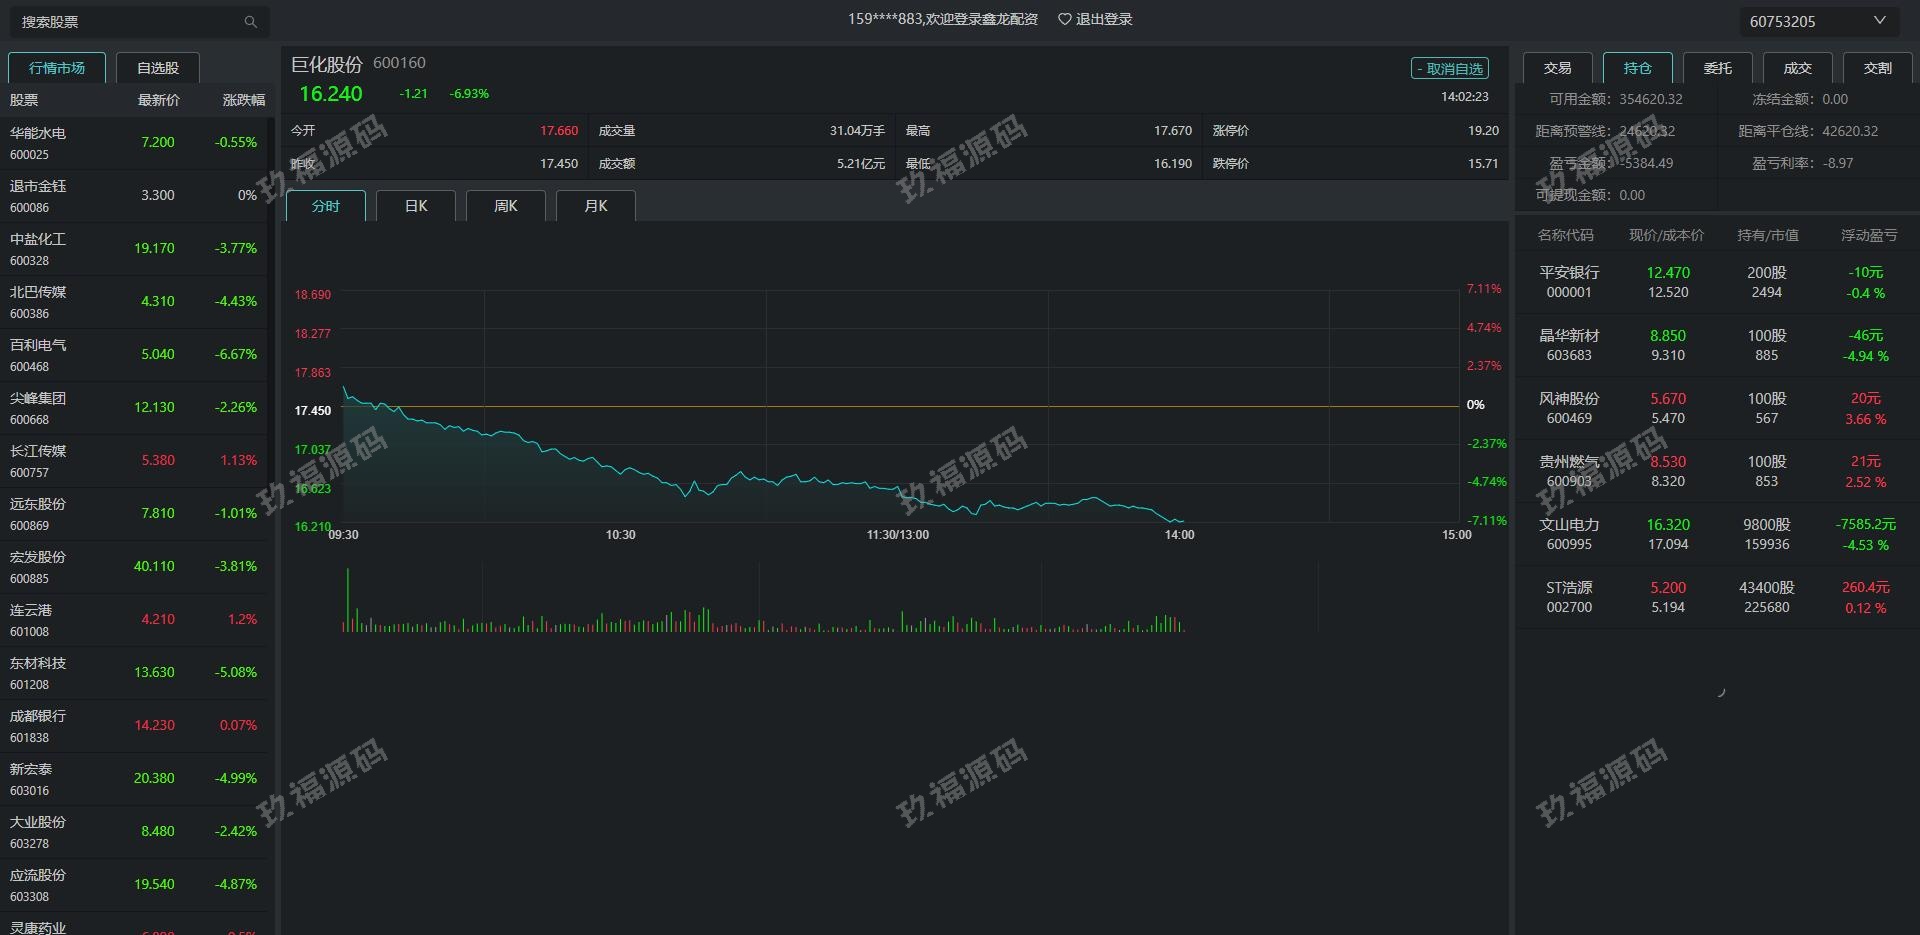Viewport: 1920px width, 935px height.
Task: Toggle 取消自选 for 巨化股份
Action: click(x=1449, y=69)
